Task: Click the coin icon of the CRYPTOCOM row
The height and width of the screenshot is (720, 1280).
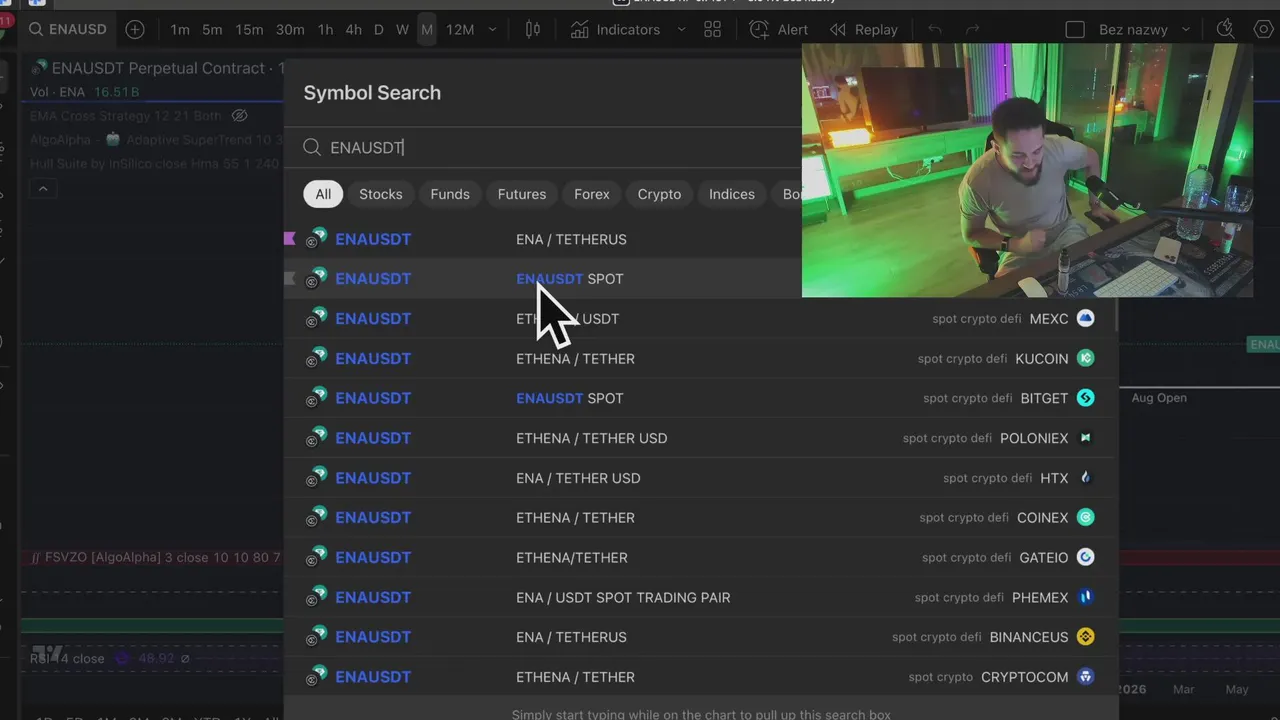Action: click(317, 677)
